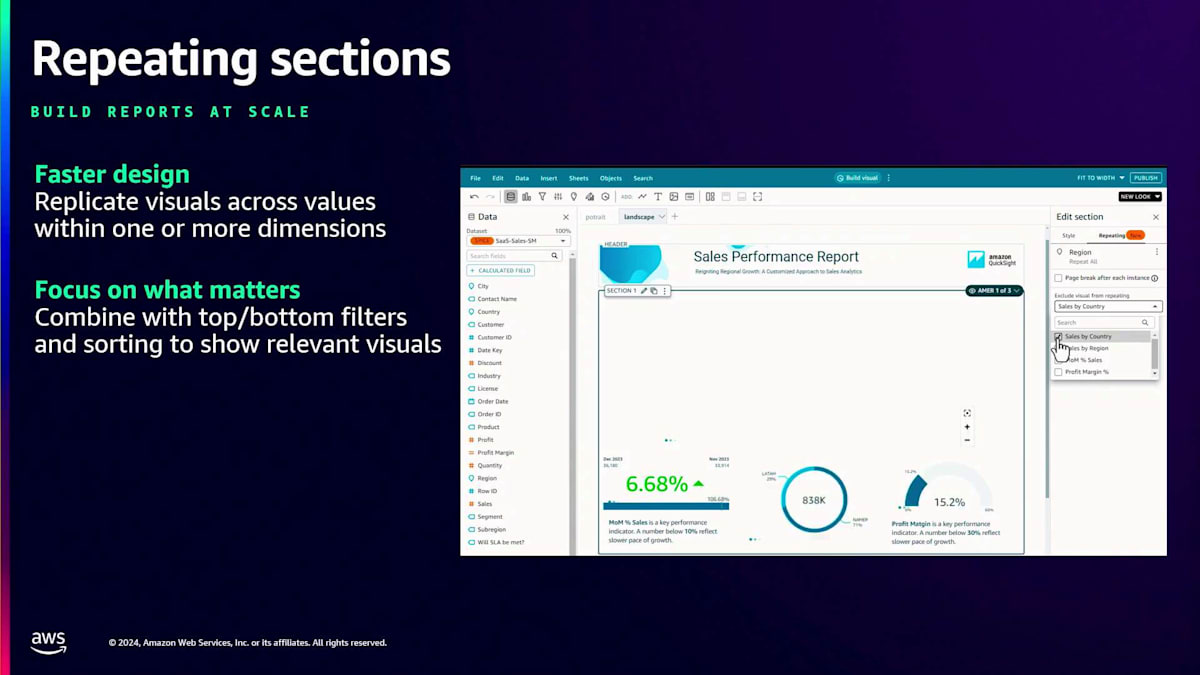
Task: Open the Insert menu
Action: (x=549, y=178)
